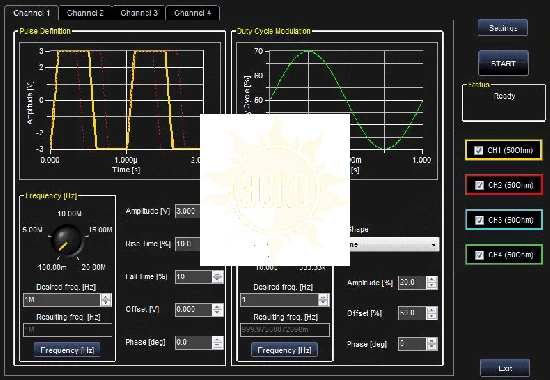
Task: Click the Pulse Definition Frequency [Hz] button
Action: [x=67, y=350]
